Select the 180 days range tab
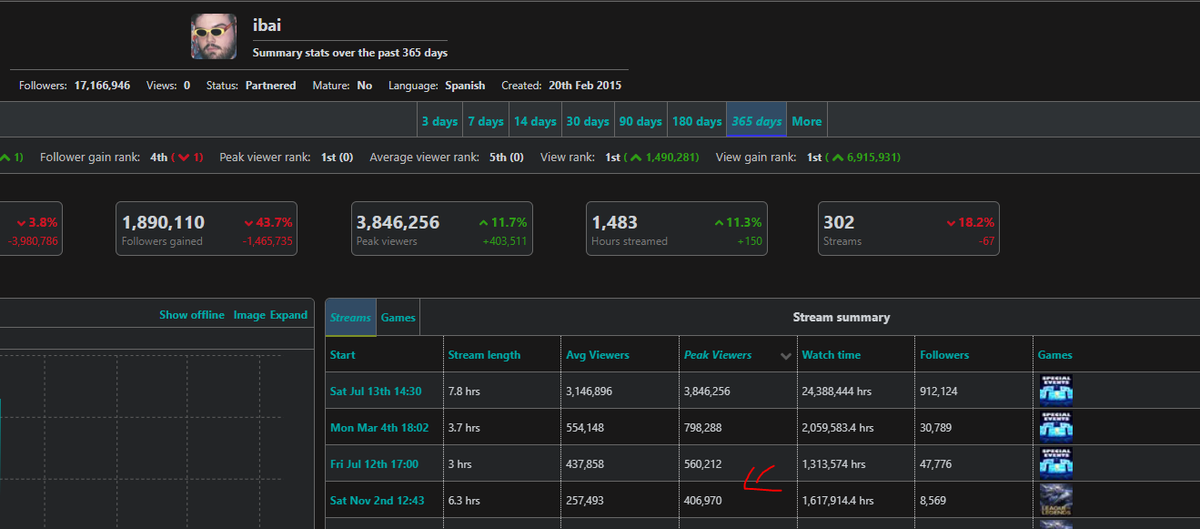1200x529 pixels. click(697, 121)
